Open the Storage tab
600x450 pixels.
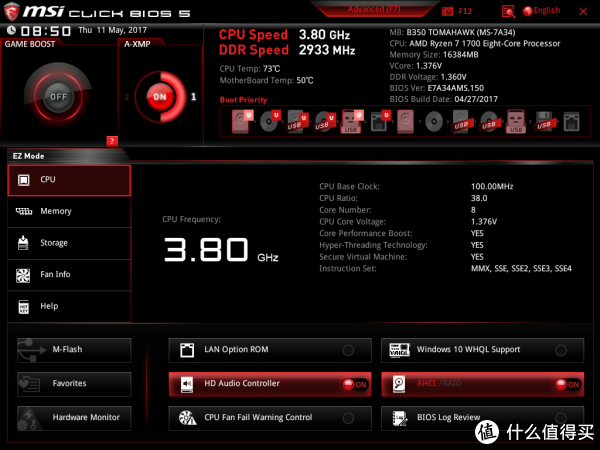pyautogui.click(x=69, y=243)
